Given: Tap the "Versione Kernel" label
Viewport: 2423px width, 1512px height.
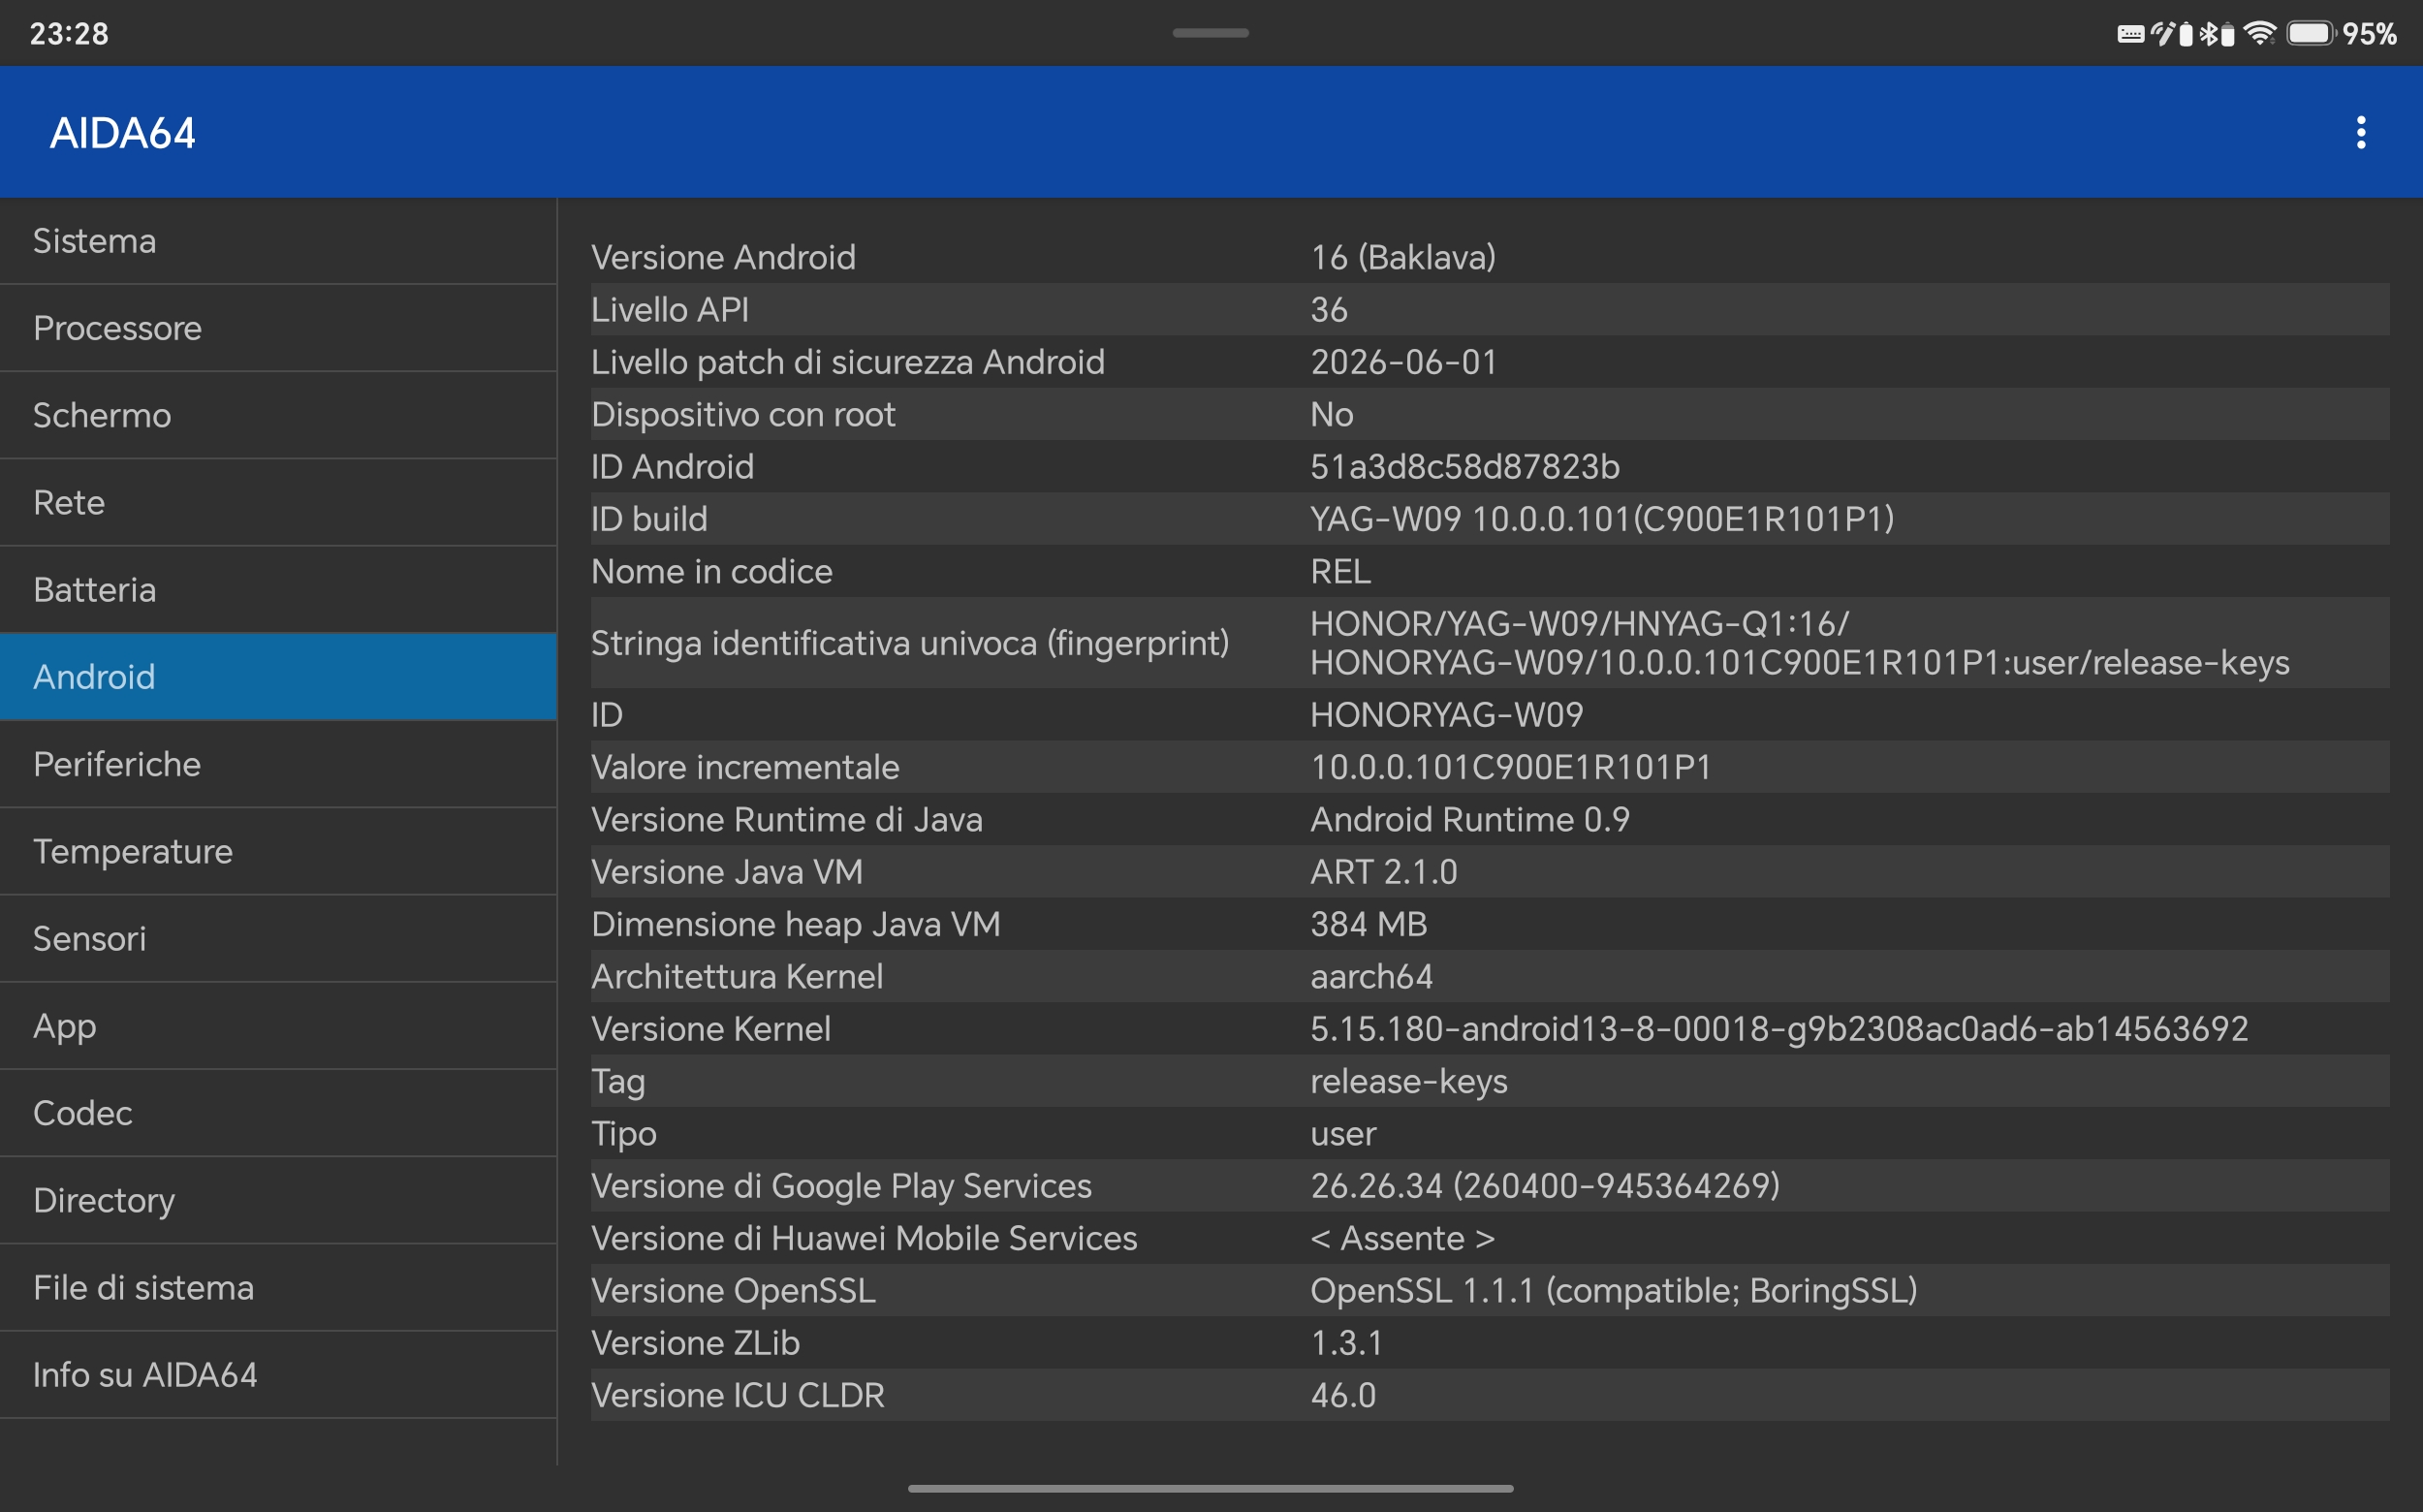Looking at the screenshot, I should pyautogui.click(x=711, y=1029).
